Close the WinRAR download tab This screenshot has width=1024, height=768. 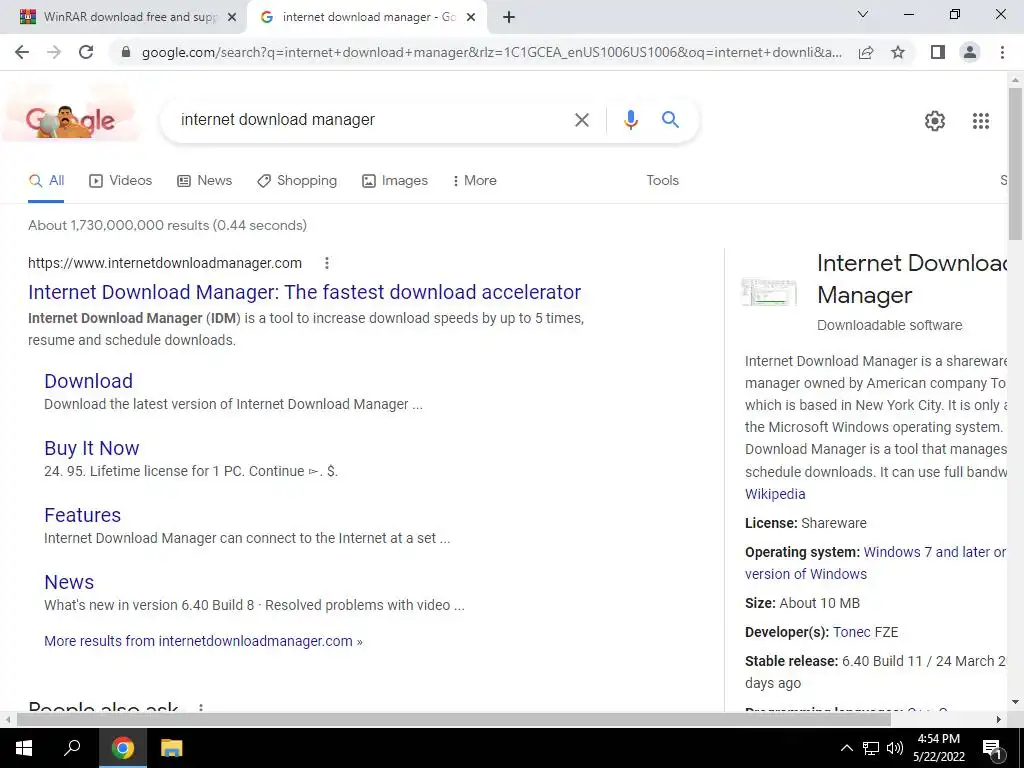231,17
